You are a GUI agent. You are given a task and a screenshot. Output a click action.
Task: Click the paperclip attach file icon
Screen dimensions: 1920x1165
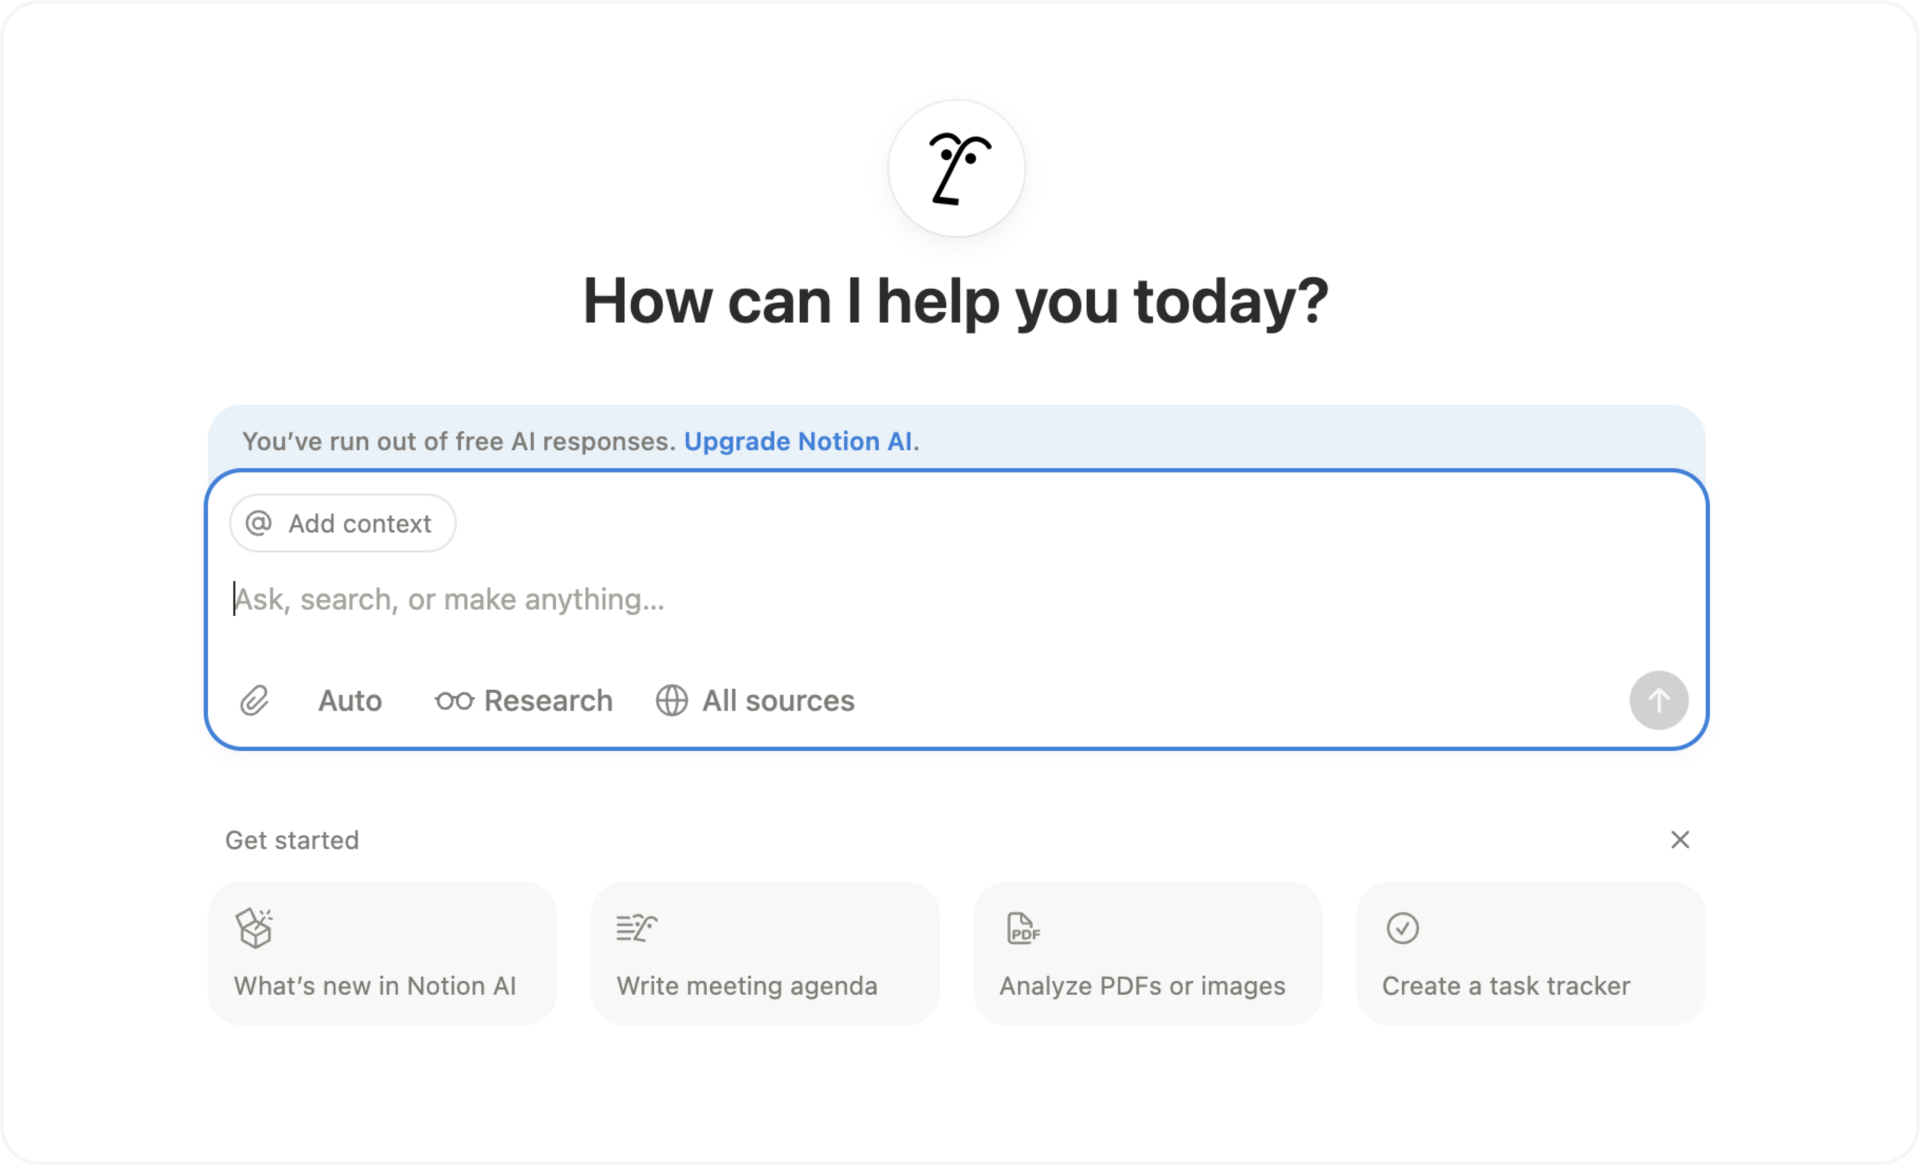pyautogui.click(x=254, y=700)
